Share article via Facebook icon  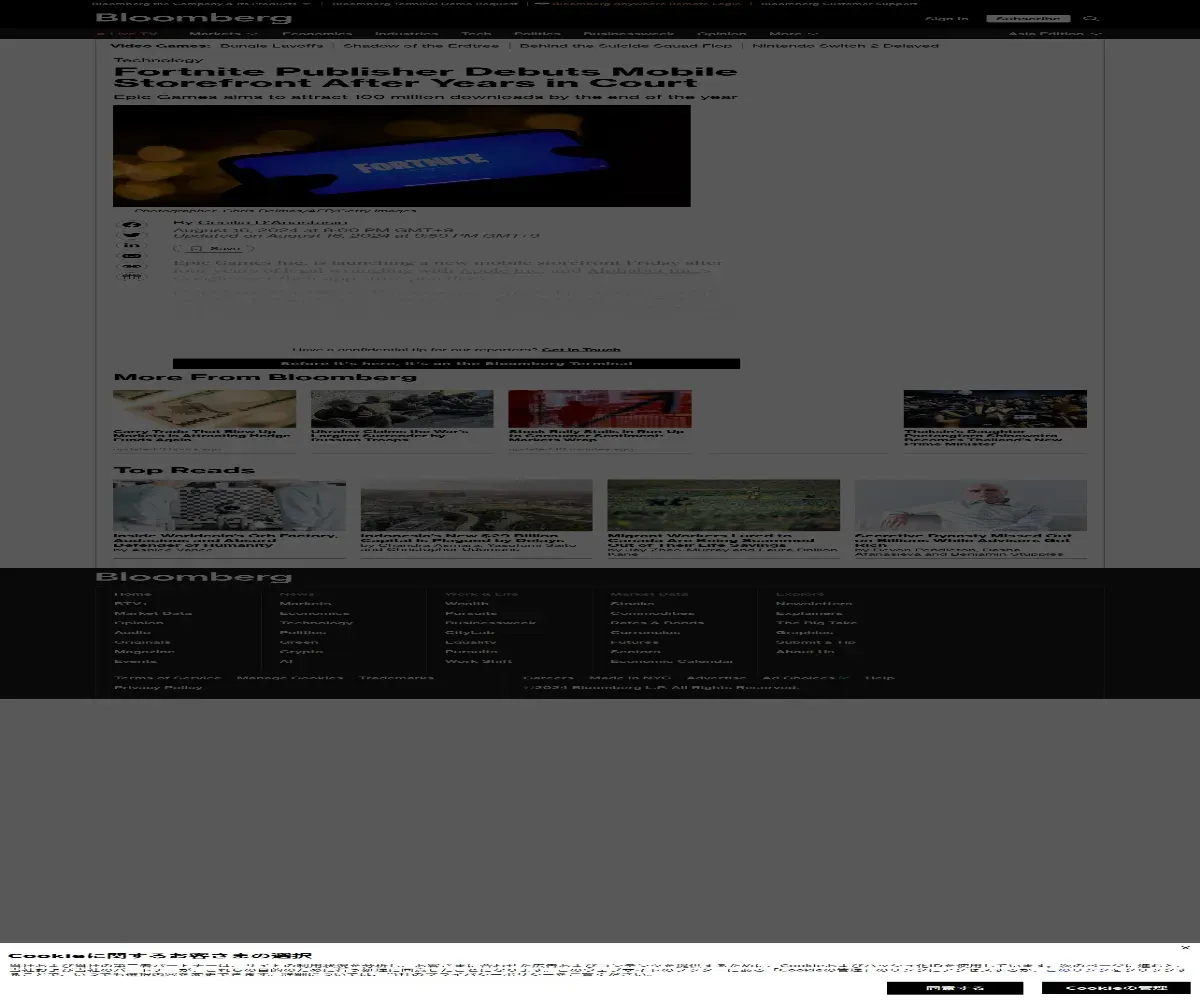pyautogui.click(x=132, y=225)
